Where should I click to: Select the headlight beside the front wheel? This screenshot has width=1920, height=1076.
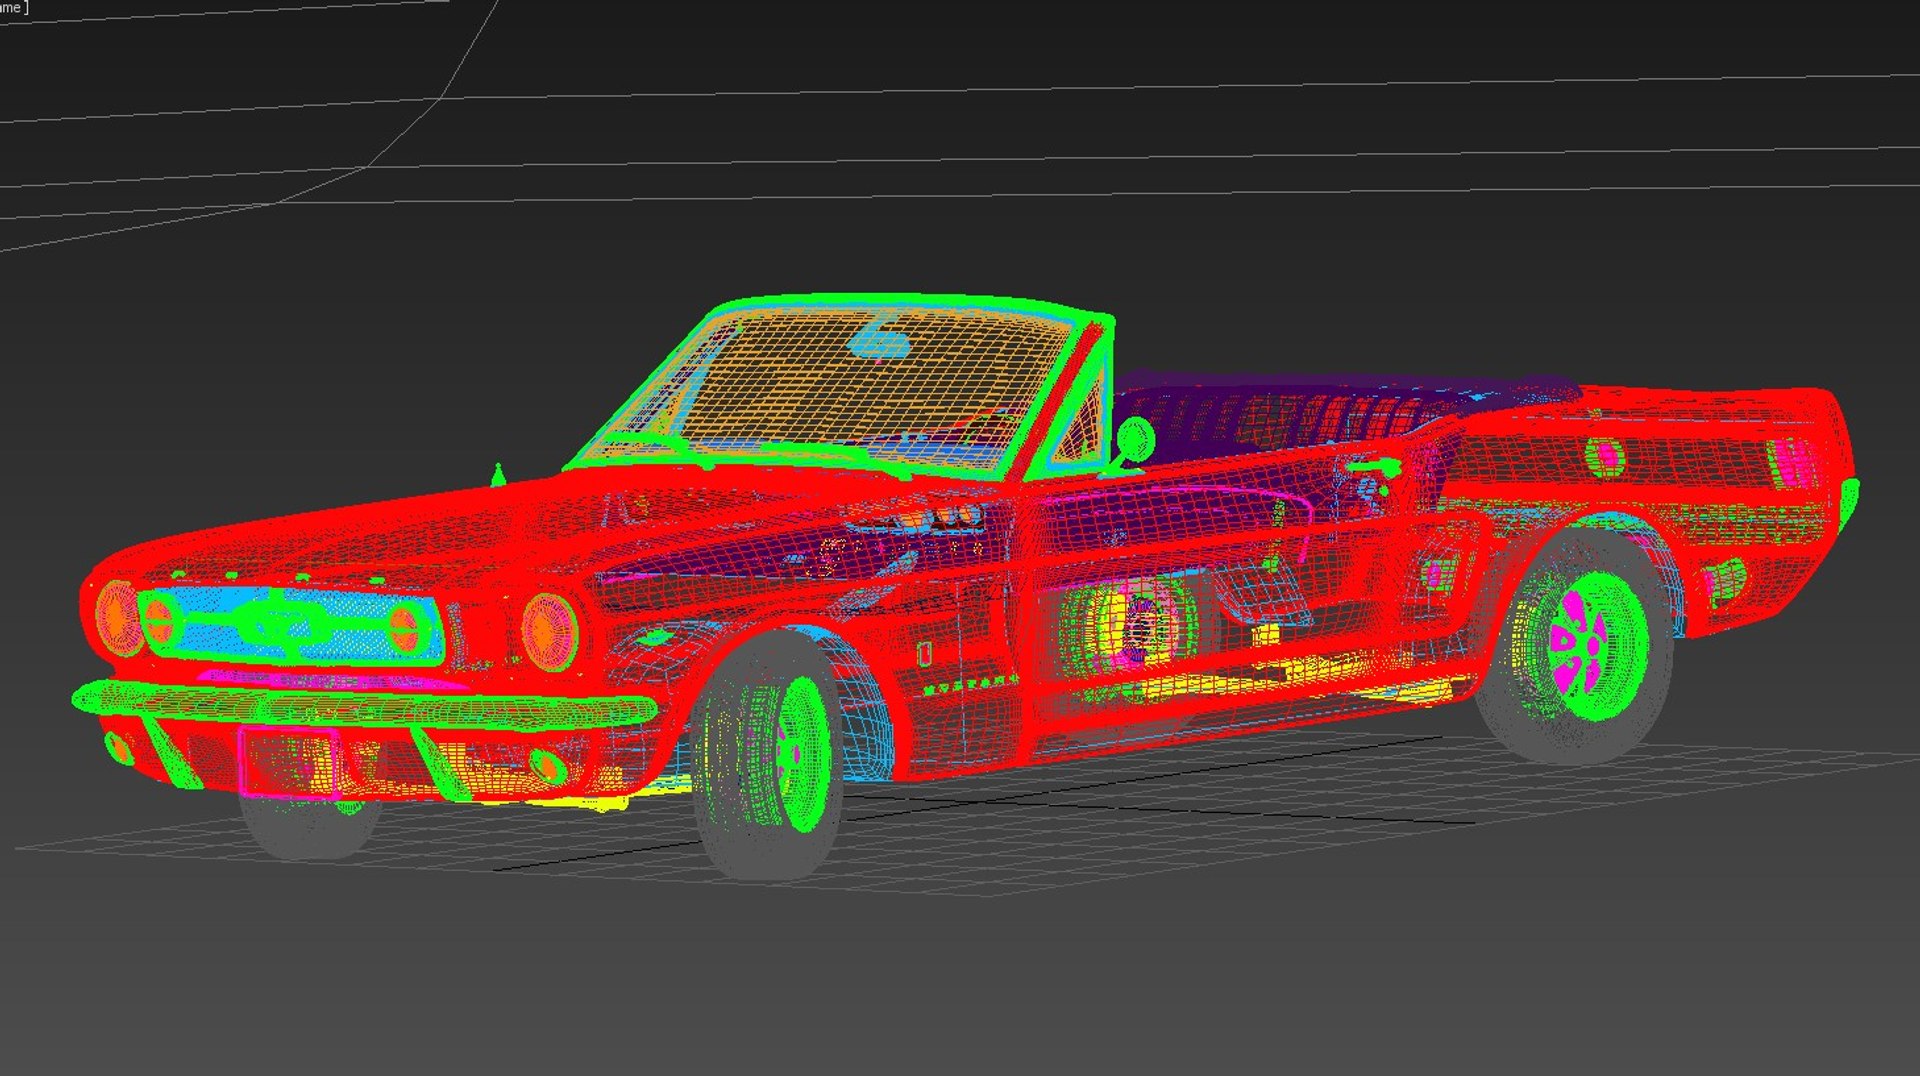click(x=549, y=631)
